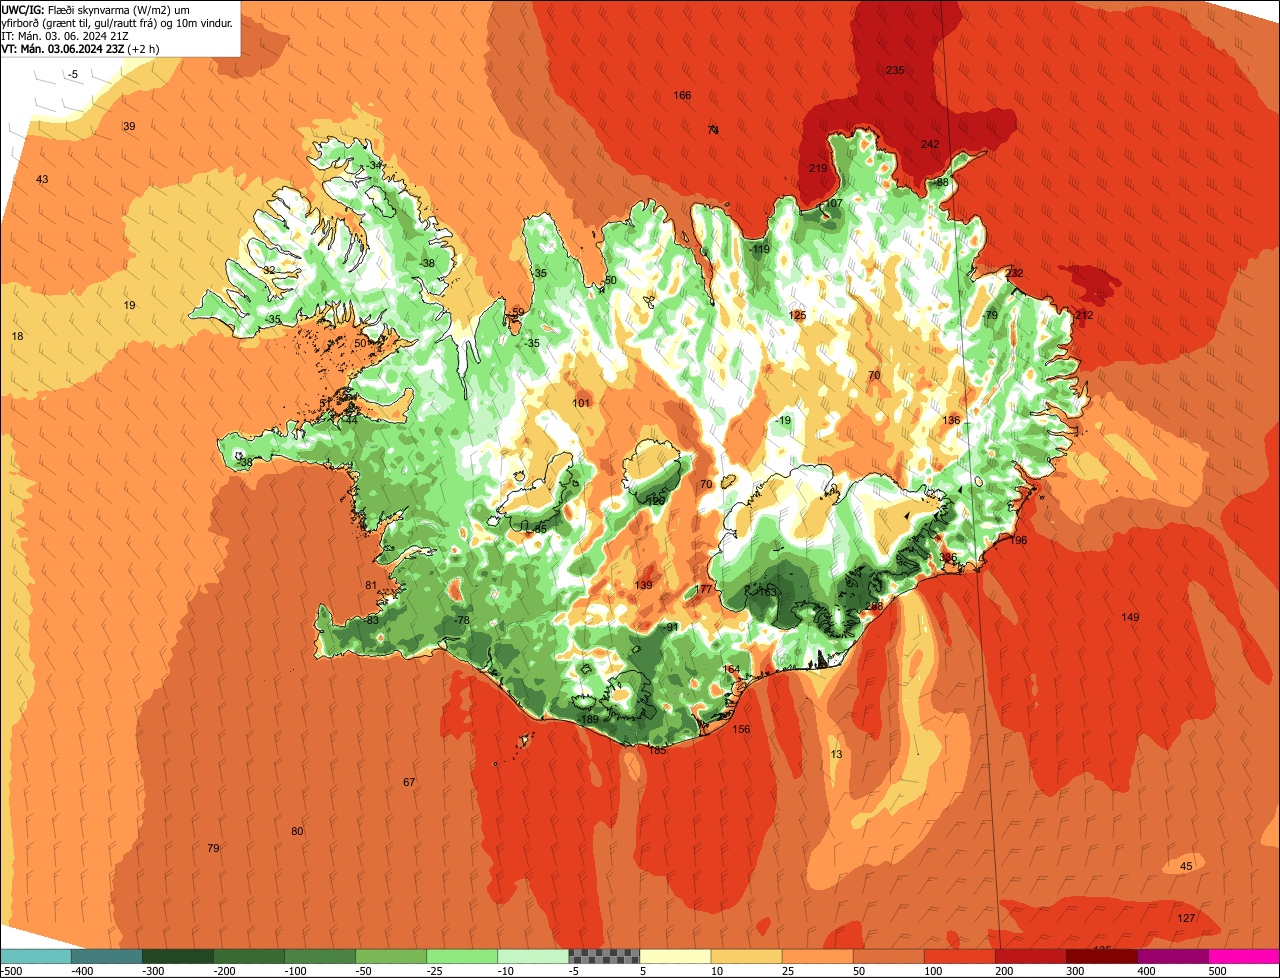Screen dimensions: 1280x978
Task: Click the ocean value '79'
Action: click(x=213, y=848)
